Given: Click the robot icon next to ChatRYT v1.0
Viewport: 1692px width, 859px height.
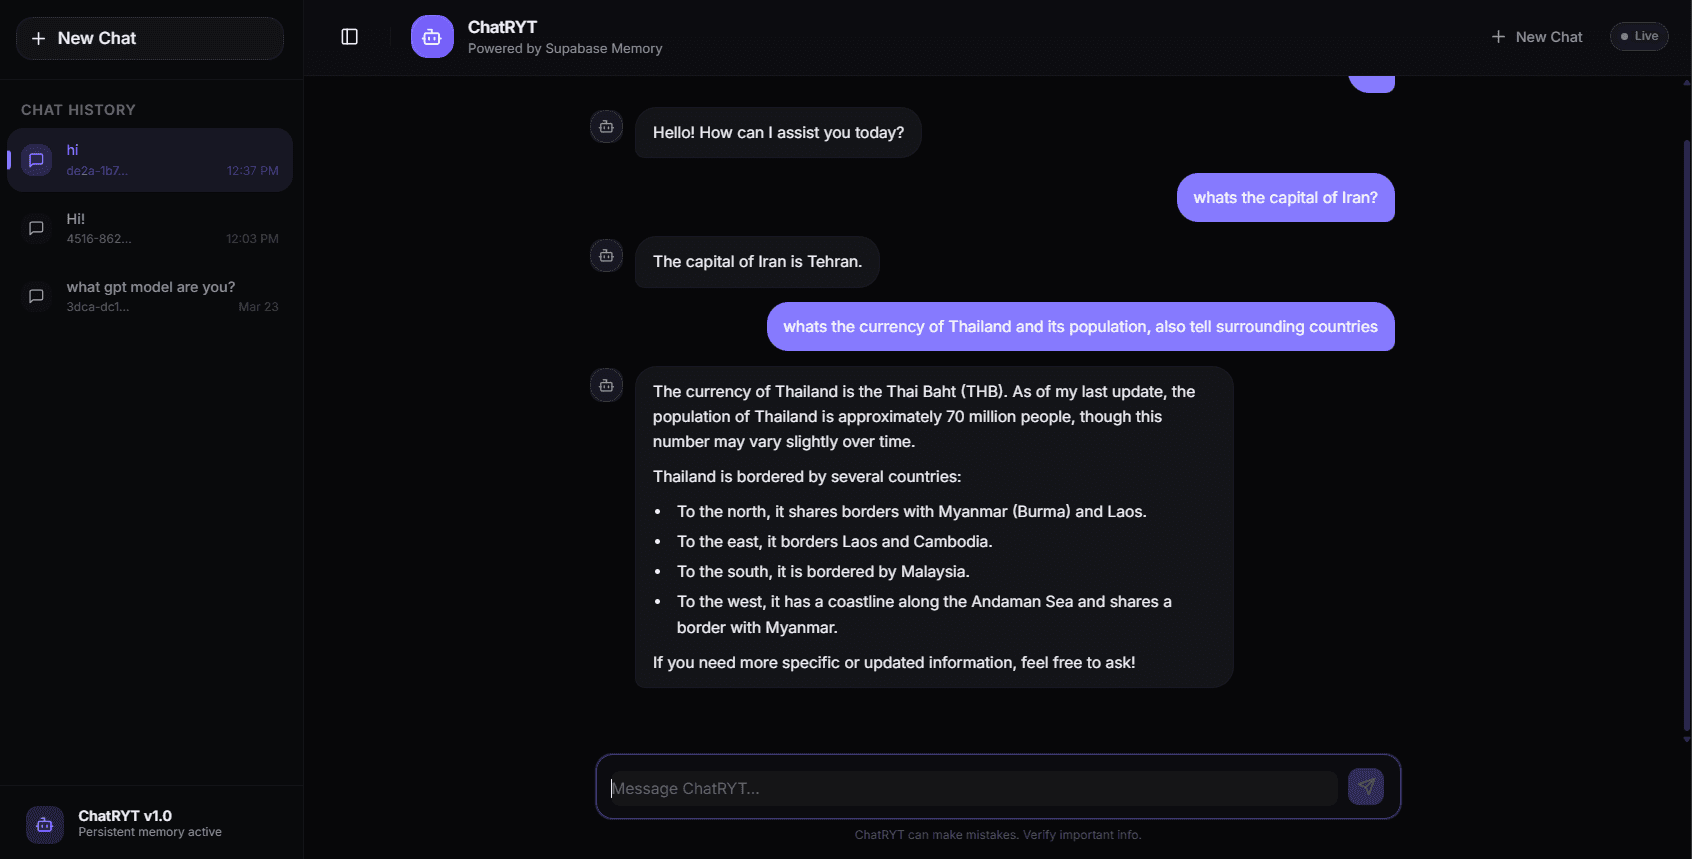Looking at the screenshot, I should point(44,824).
